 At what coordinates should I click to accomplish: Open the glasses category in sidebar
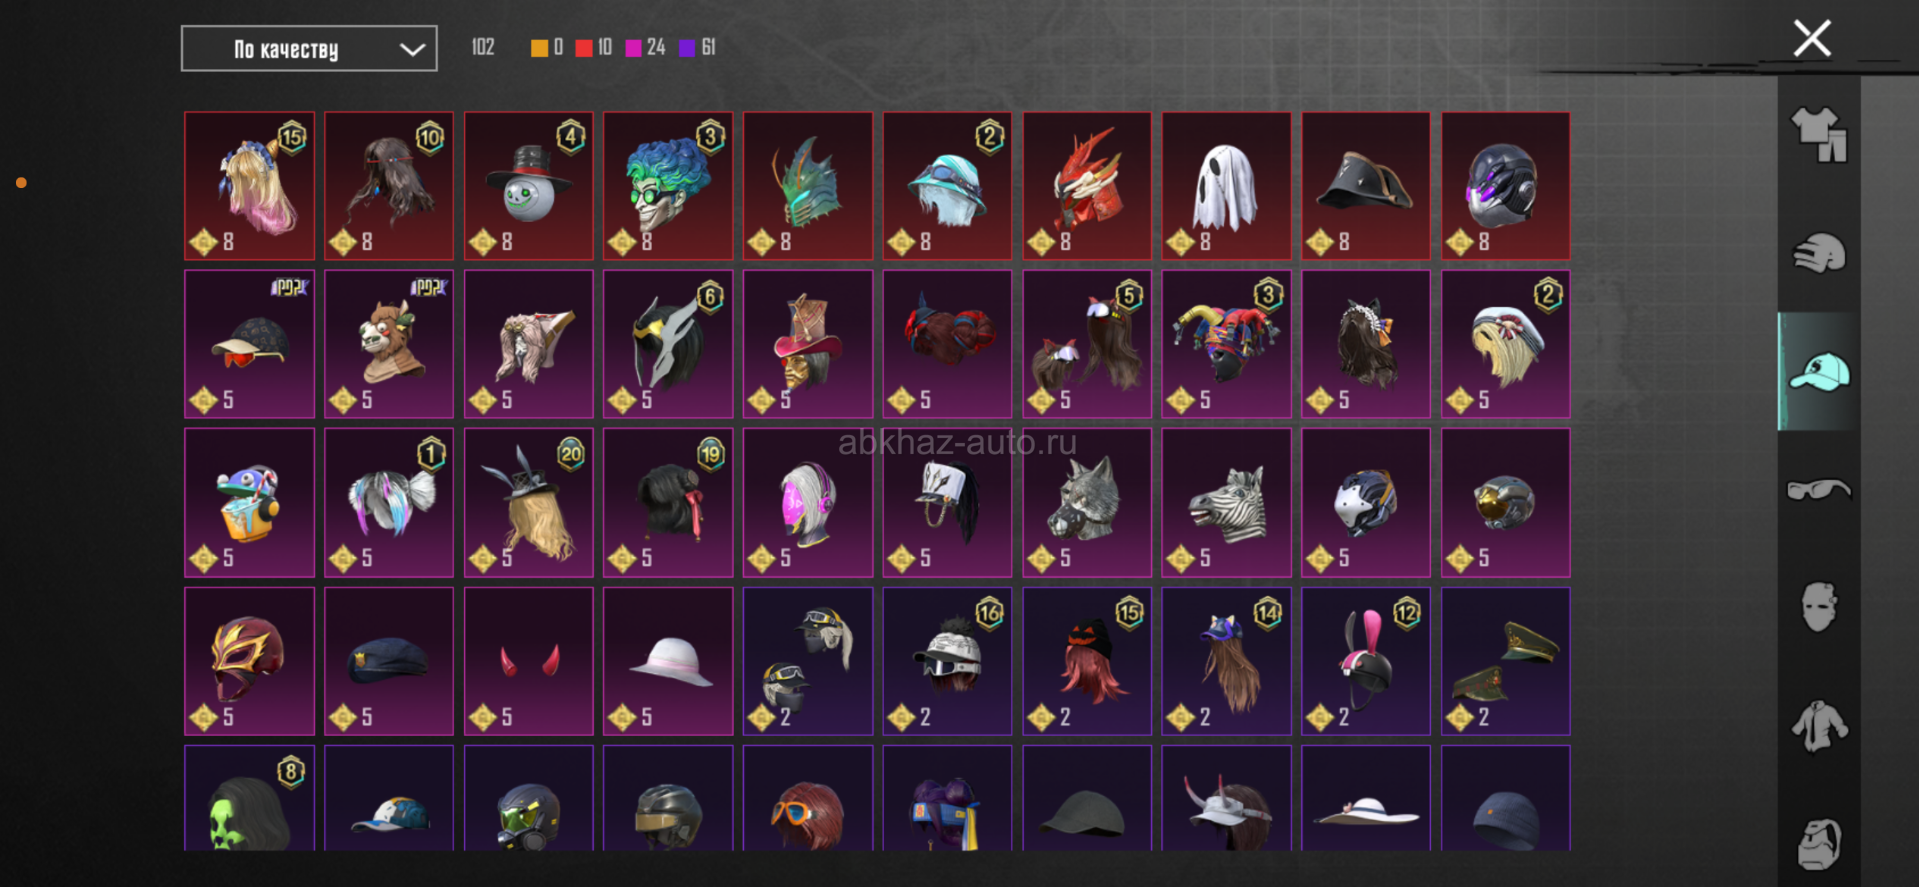tap(1819, 489)
